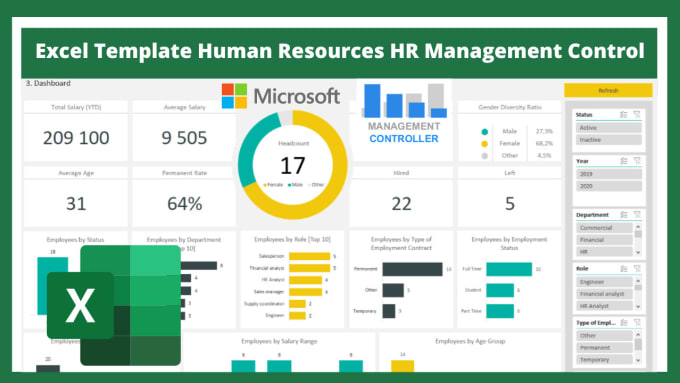Toggle the Active item in the Status slicer
This screenshot has height=383, width=680.
[608, 128]
